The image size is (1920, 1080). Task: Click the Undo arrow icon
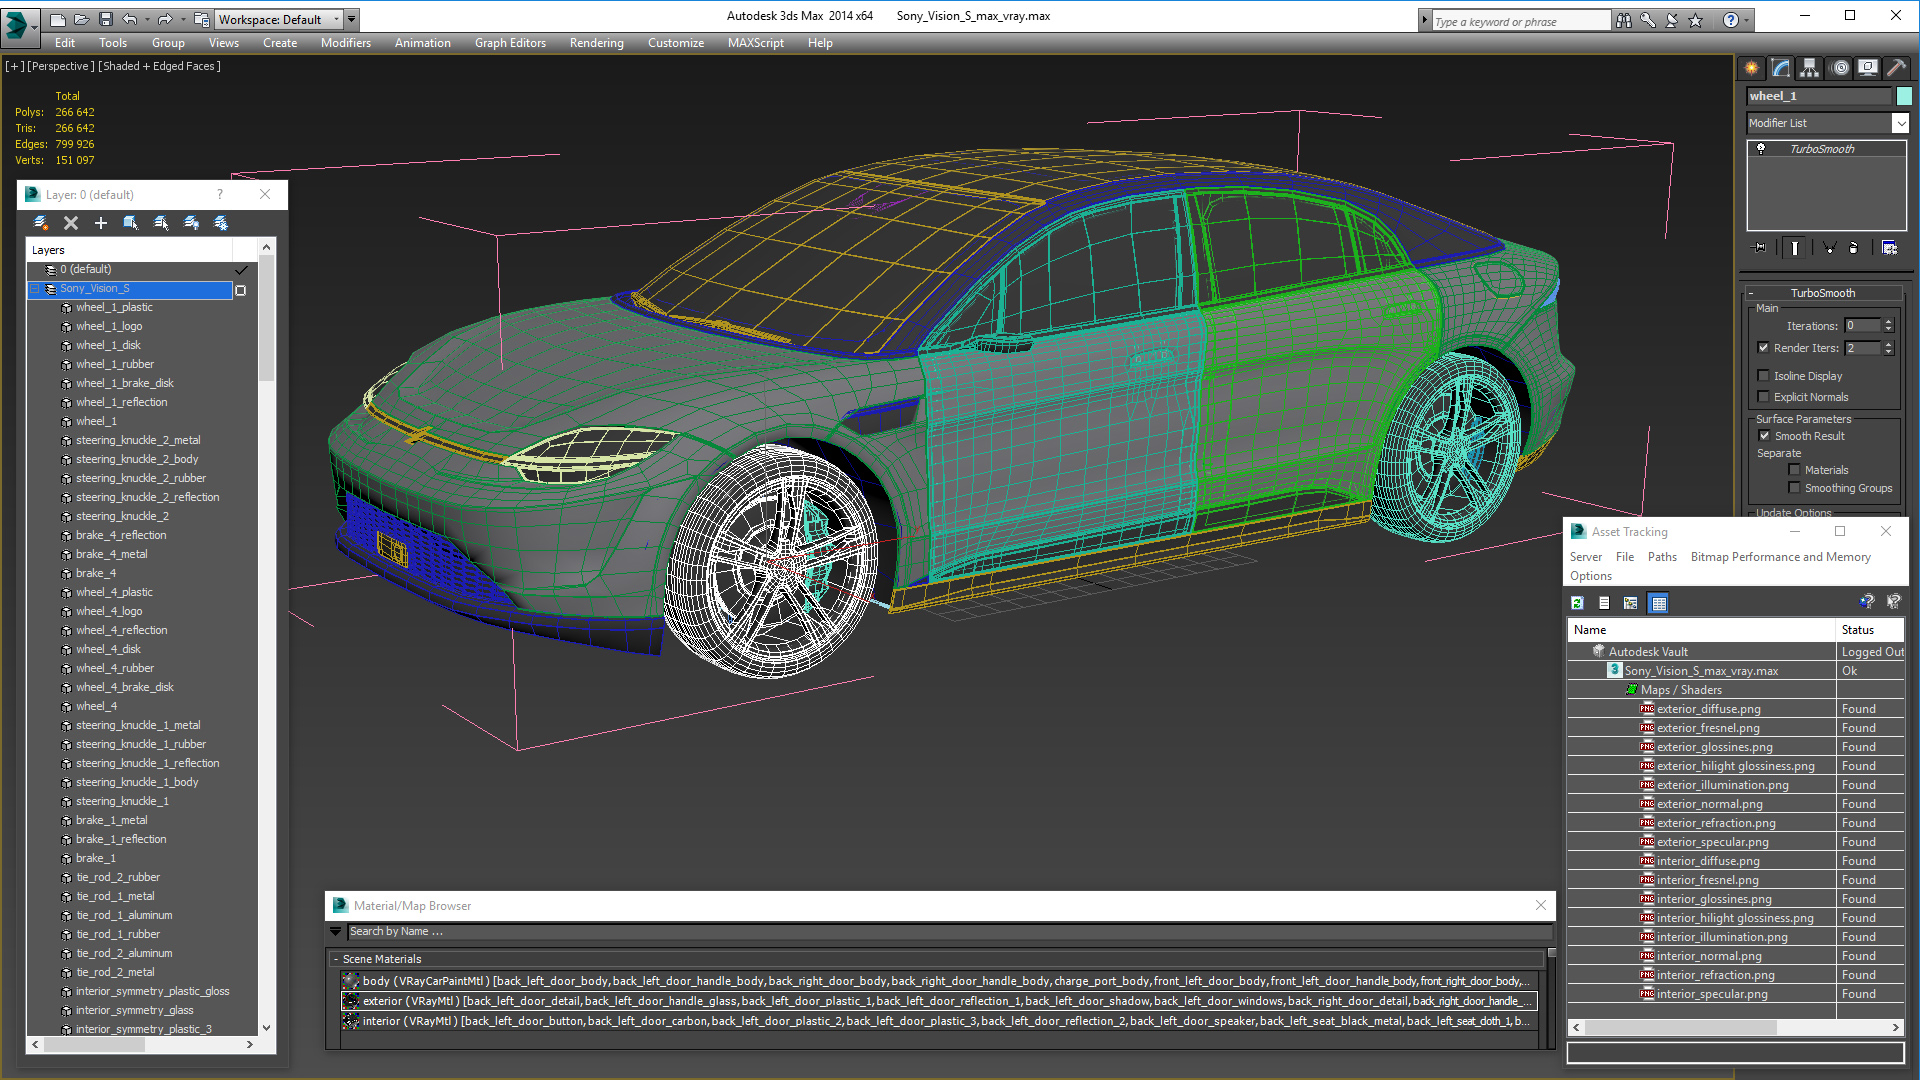click(x=129, y=19)
